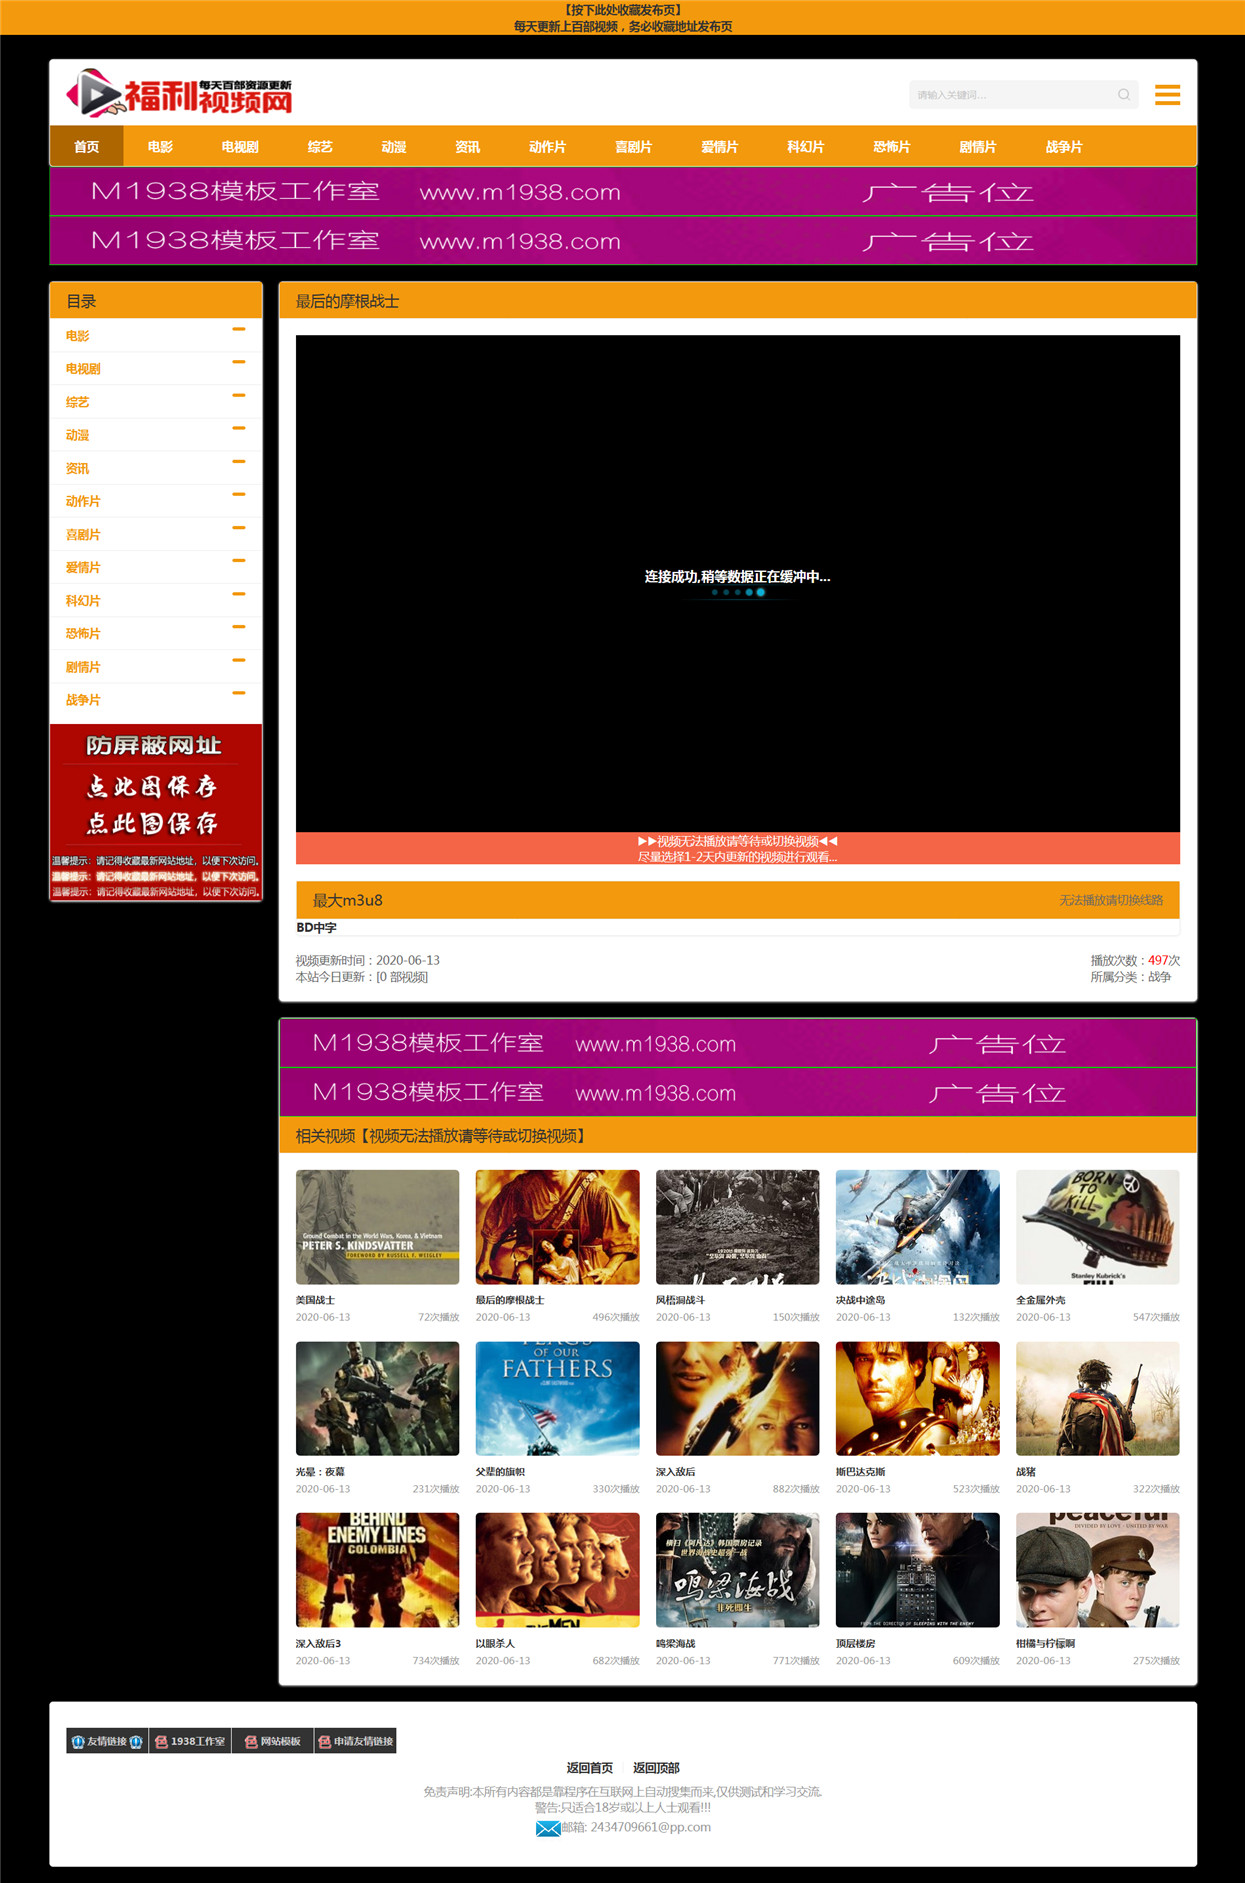The height and width of the screenshot is (1883, 1245).
Task: Open the 综艺 navigation tab
Action: click(320, 146)
